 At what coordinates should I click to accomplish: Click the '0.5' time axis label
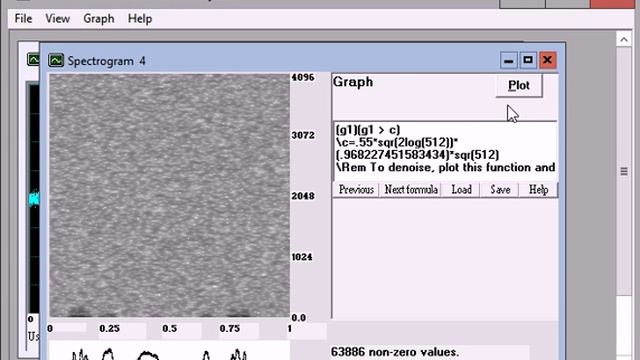tap(169, 329)
